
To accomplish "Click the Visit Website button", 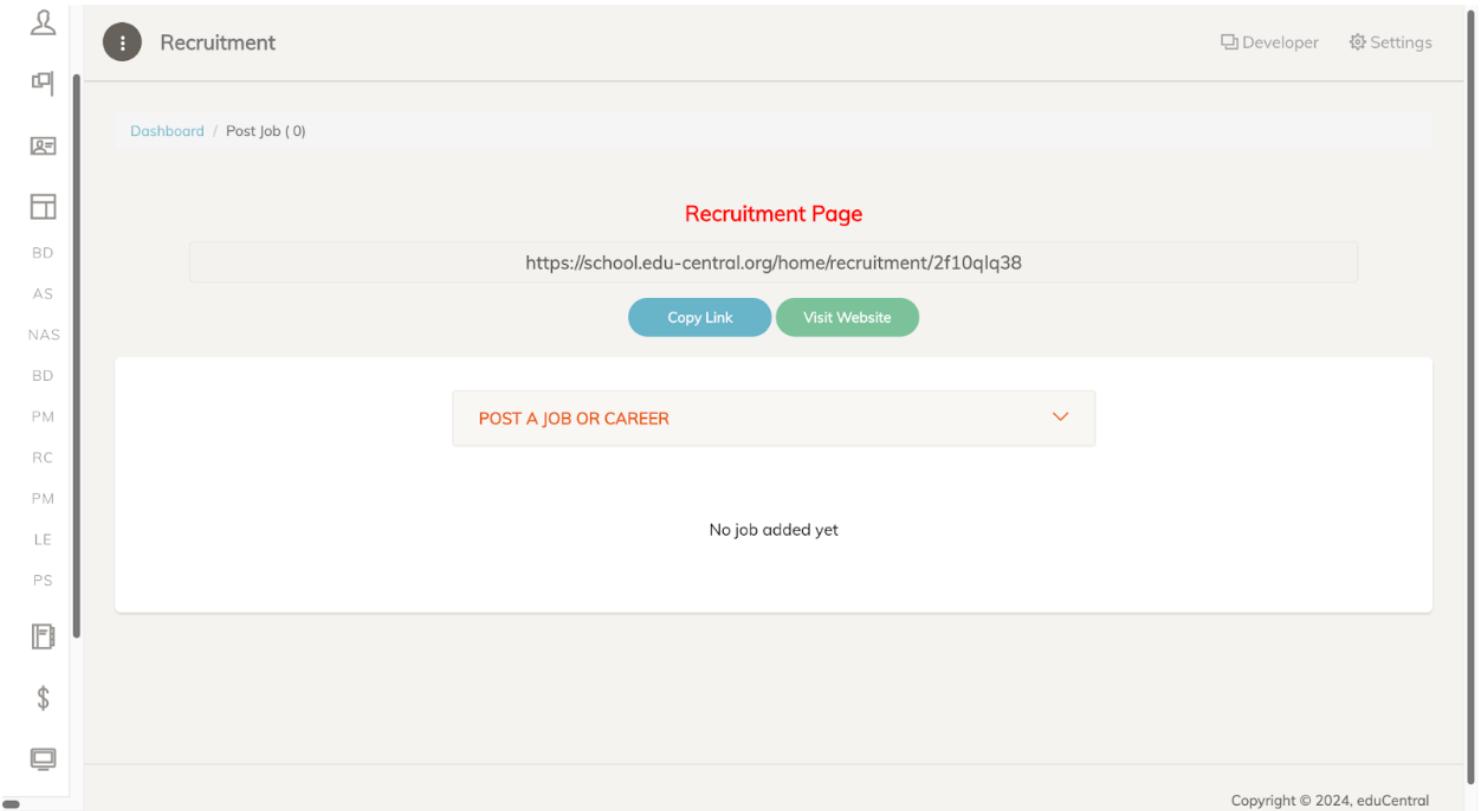I will pyautogui.click(x=847, y=317).
